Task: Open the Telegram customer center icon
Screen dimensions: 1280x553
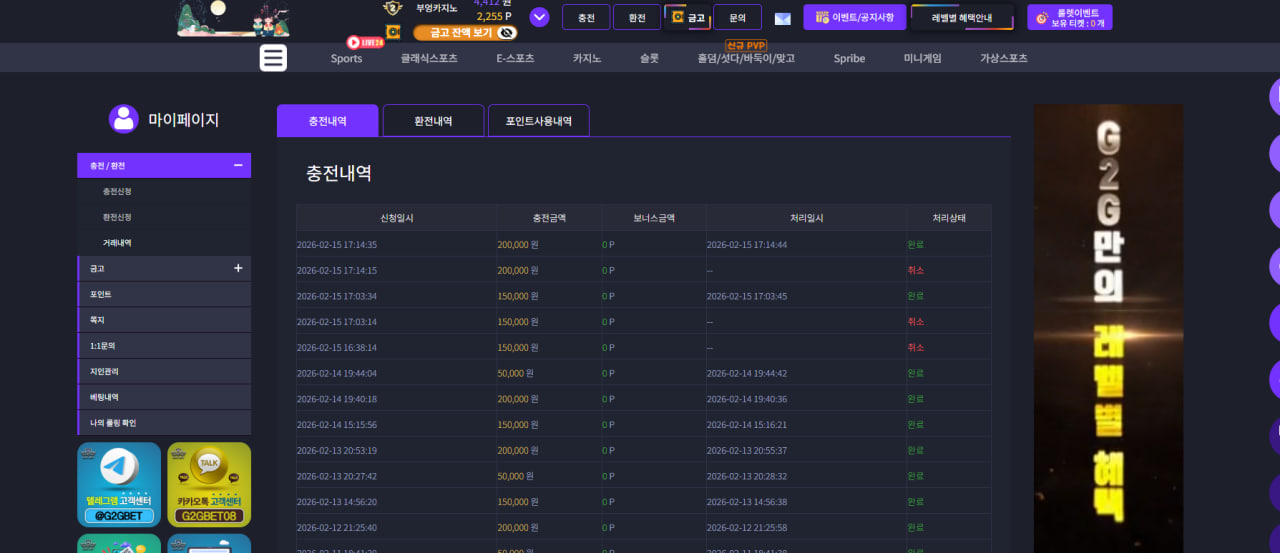Action: (x=119, y=484)
